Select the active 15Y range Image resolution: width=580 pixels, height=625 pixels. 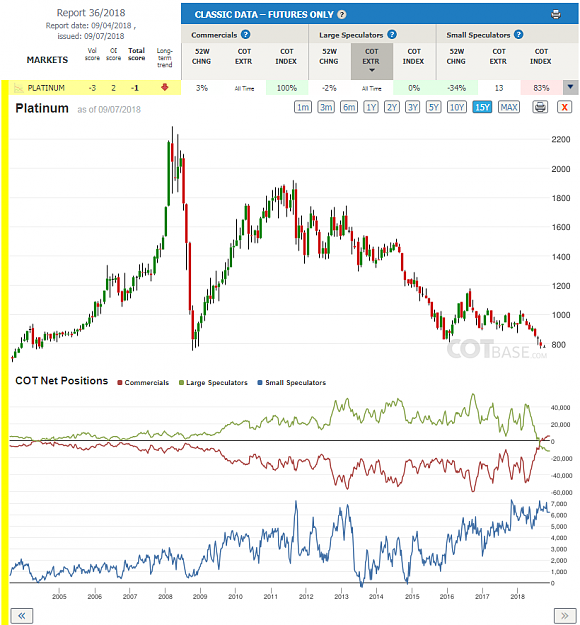pos(482,107)
